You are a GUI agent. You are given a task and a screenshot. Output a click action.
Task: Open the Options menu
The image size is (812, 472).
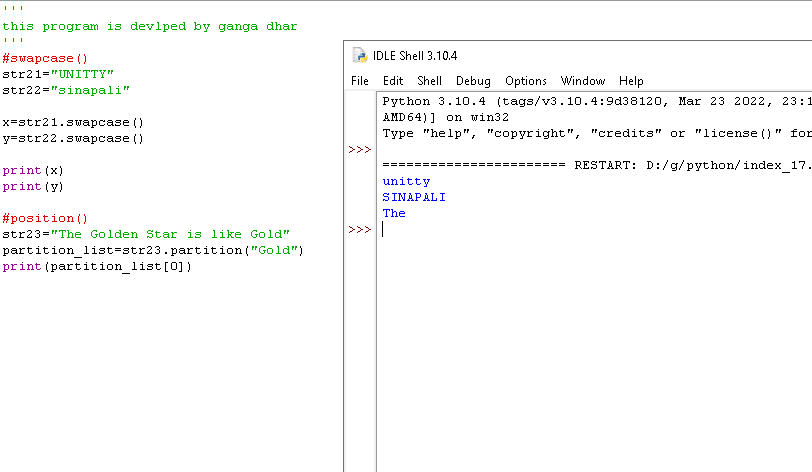click(x=525, y=81)
